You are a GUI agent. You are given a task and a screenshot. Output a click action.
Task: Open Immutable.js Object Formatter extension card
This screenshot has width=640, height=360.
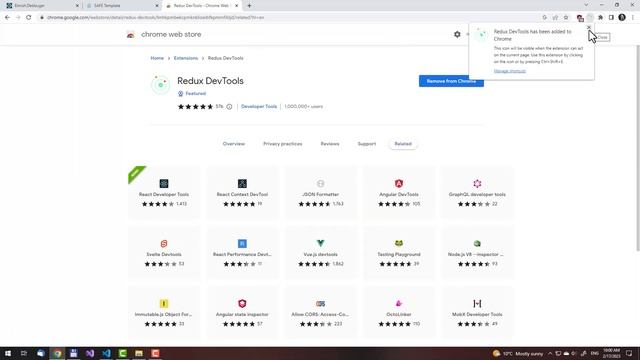[164, 313]
